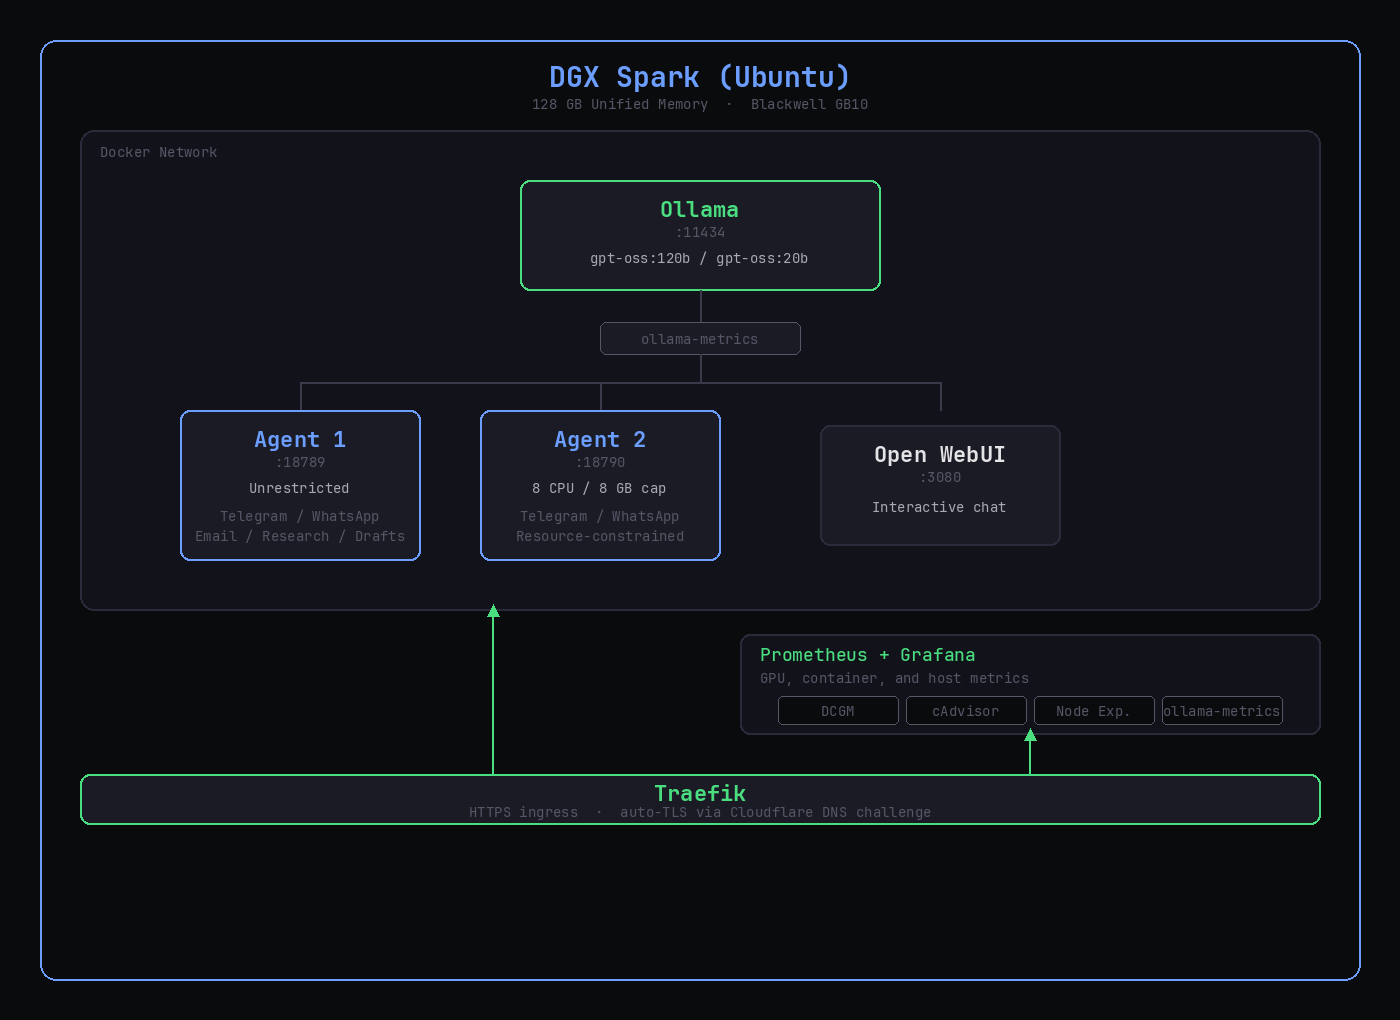Screen dimensions: 1400x1020
Task: Click the DCGM metrics chip
Action: pyautogui.click(x=838, y=710)
